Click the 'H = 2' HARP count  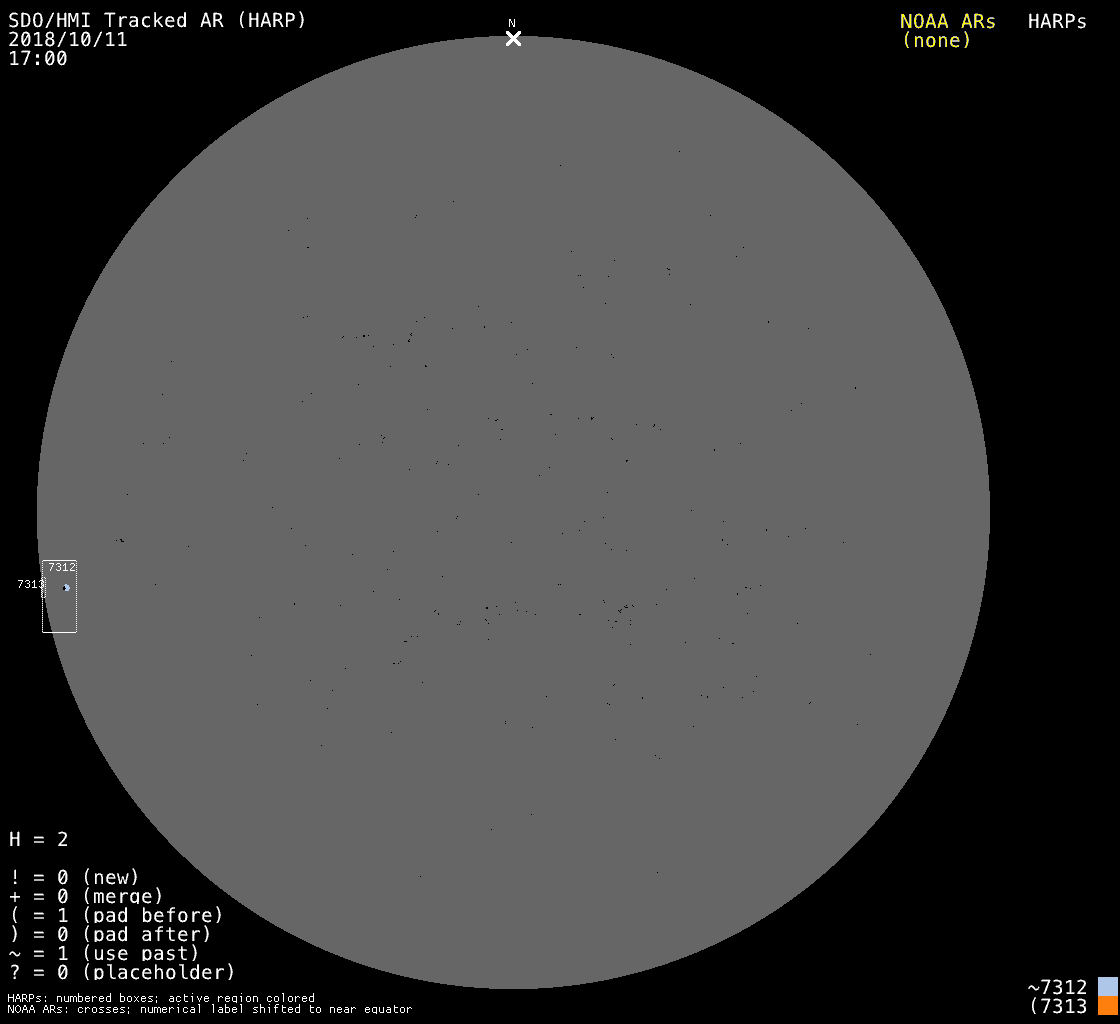(39, 839)
